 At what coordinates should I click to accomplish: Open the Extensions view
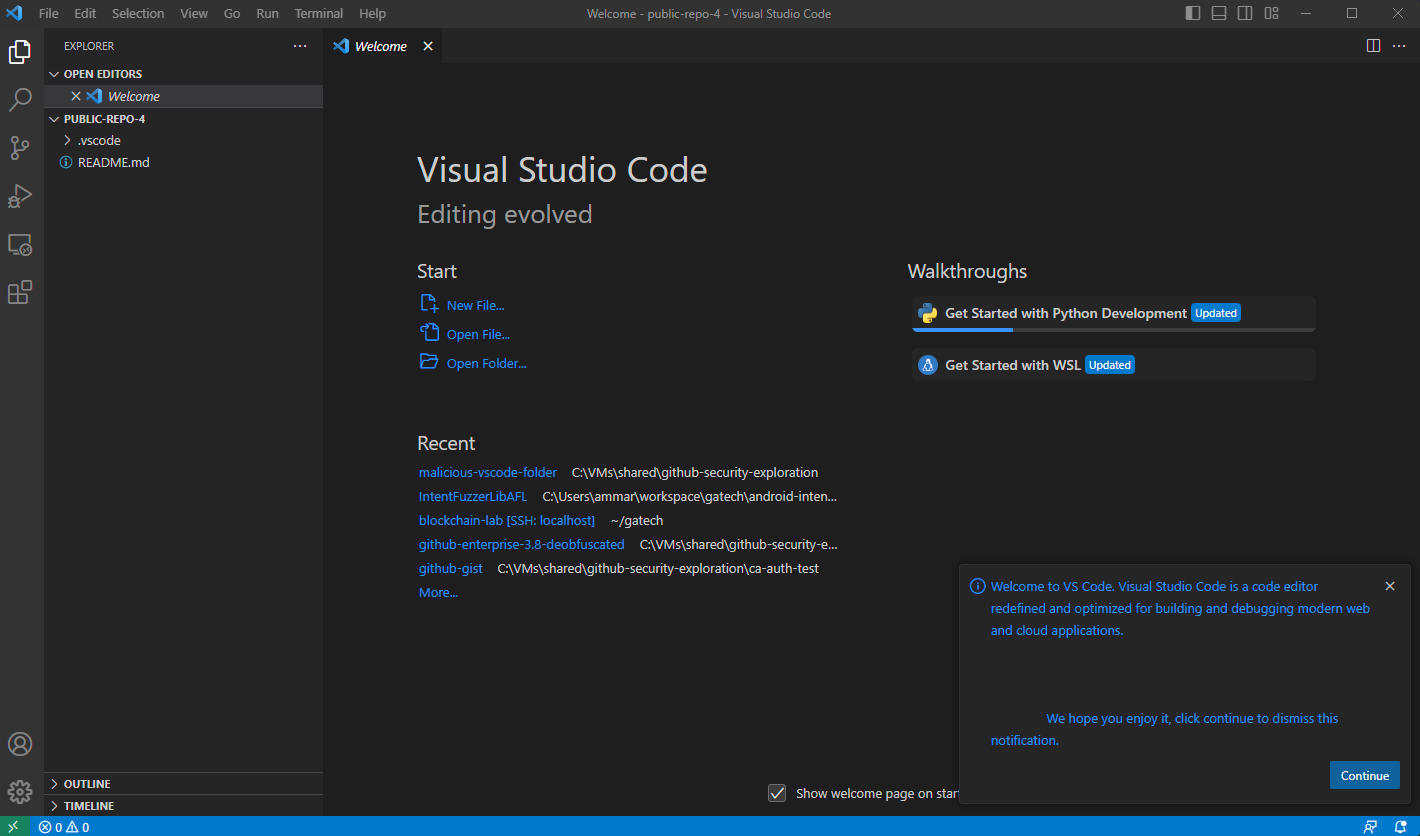tap(20, 291)
